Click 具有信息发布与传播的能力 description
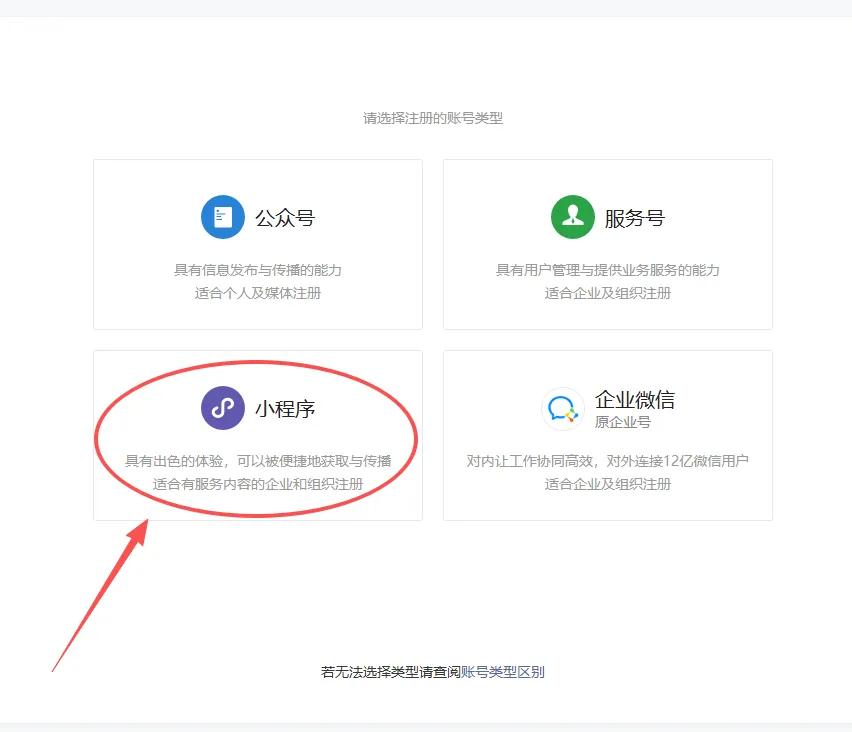The image size is (852, 732). pos(258,270)
